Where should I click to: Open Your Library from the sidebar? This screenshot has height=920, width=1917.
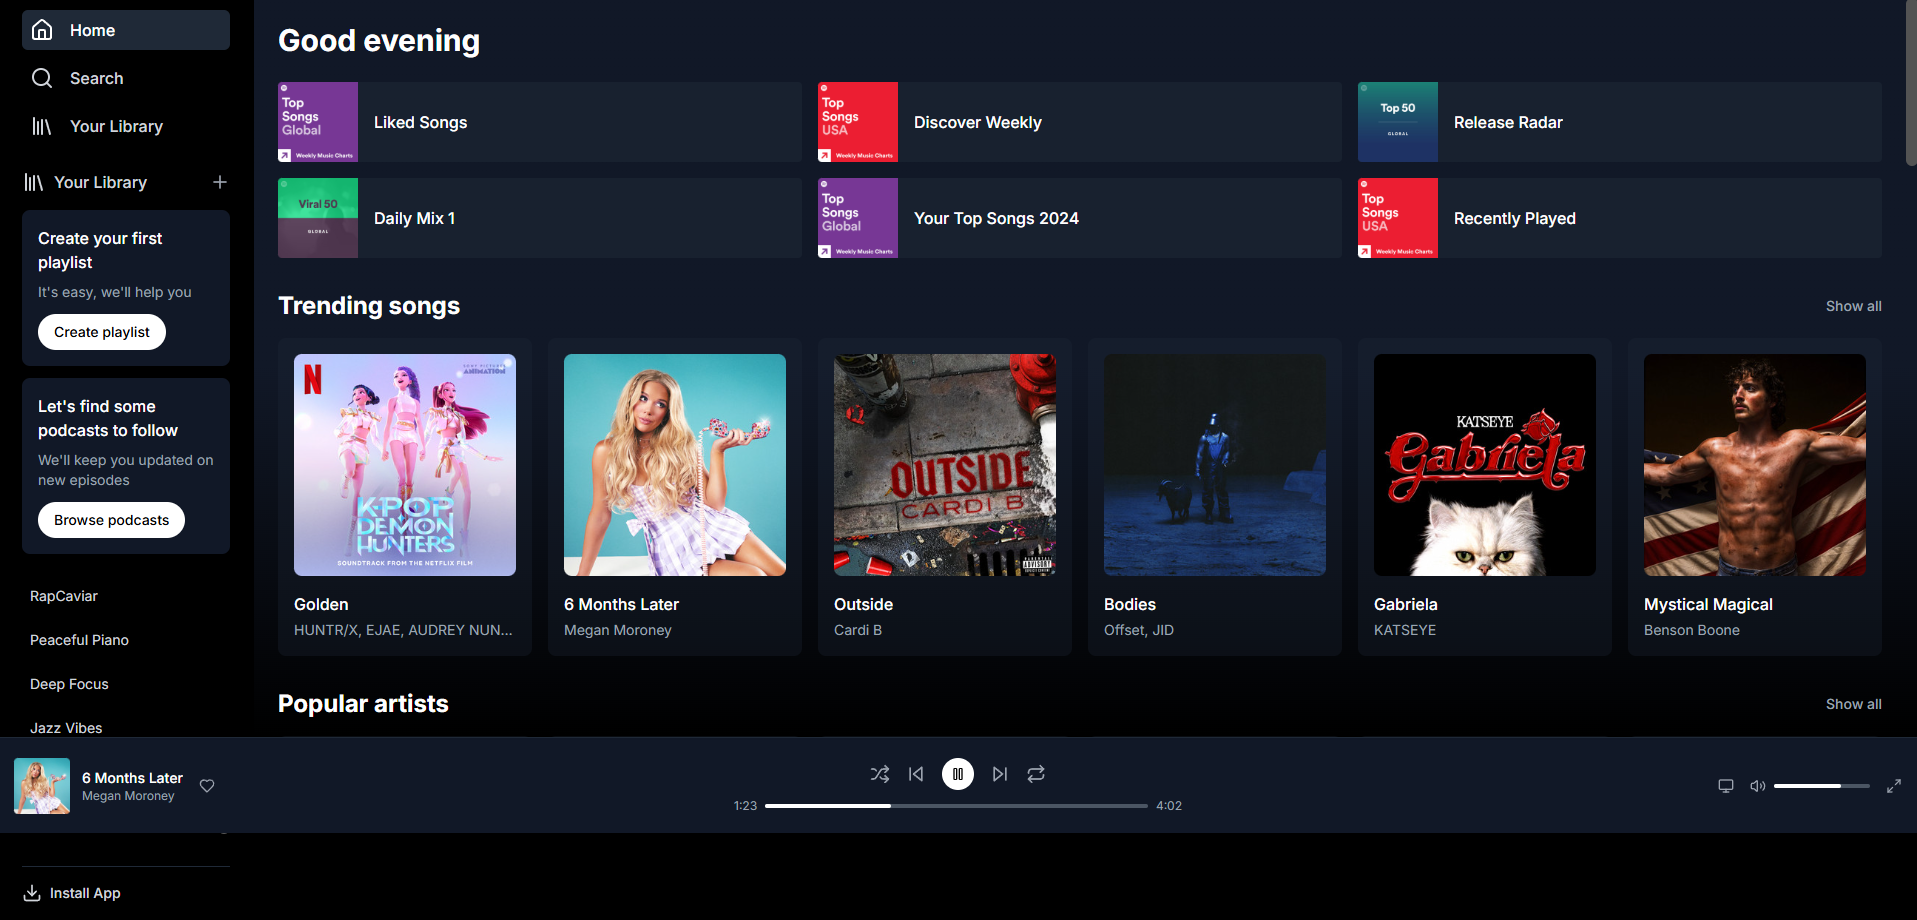pyautogui.click(x=115, y=126)
